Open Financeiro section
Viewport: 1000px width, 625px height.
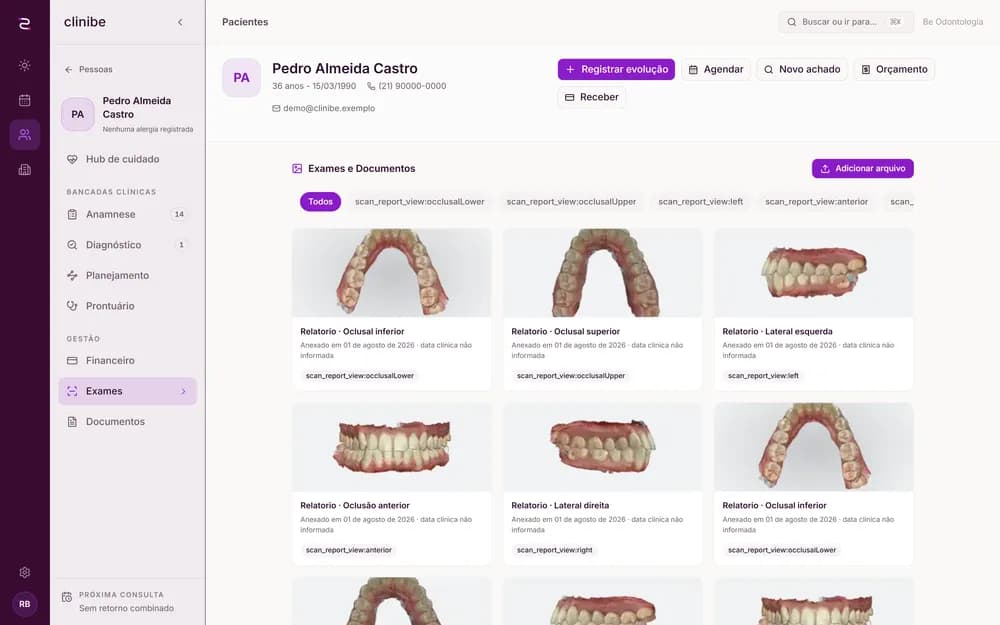(x=127, y=360)
